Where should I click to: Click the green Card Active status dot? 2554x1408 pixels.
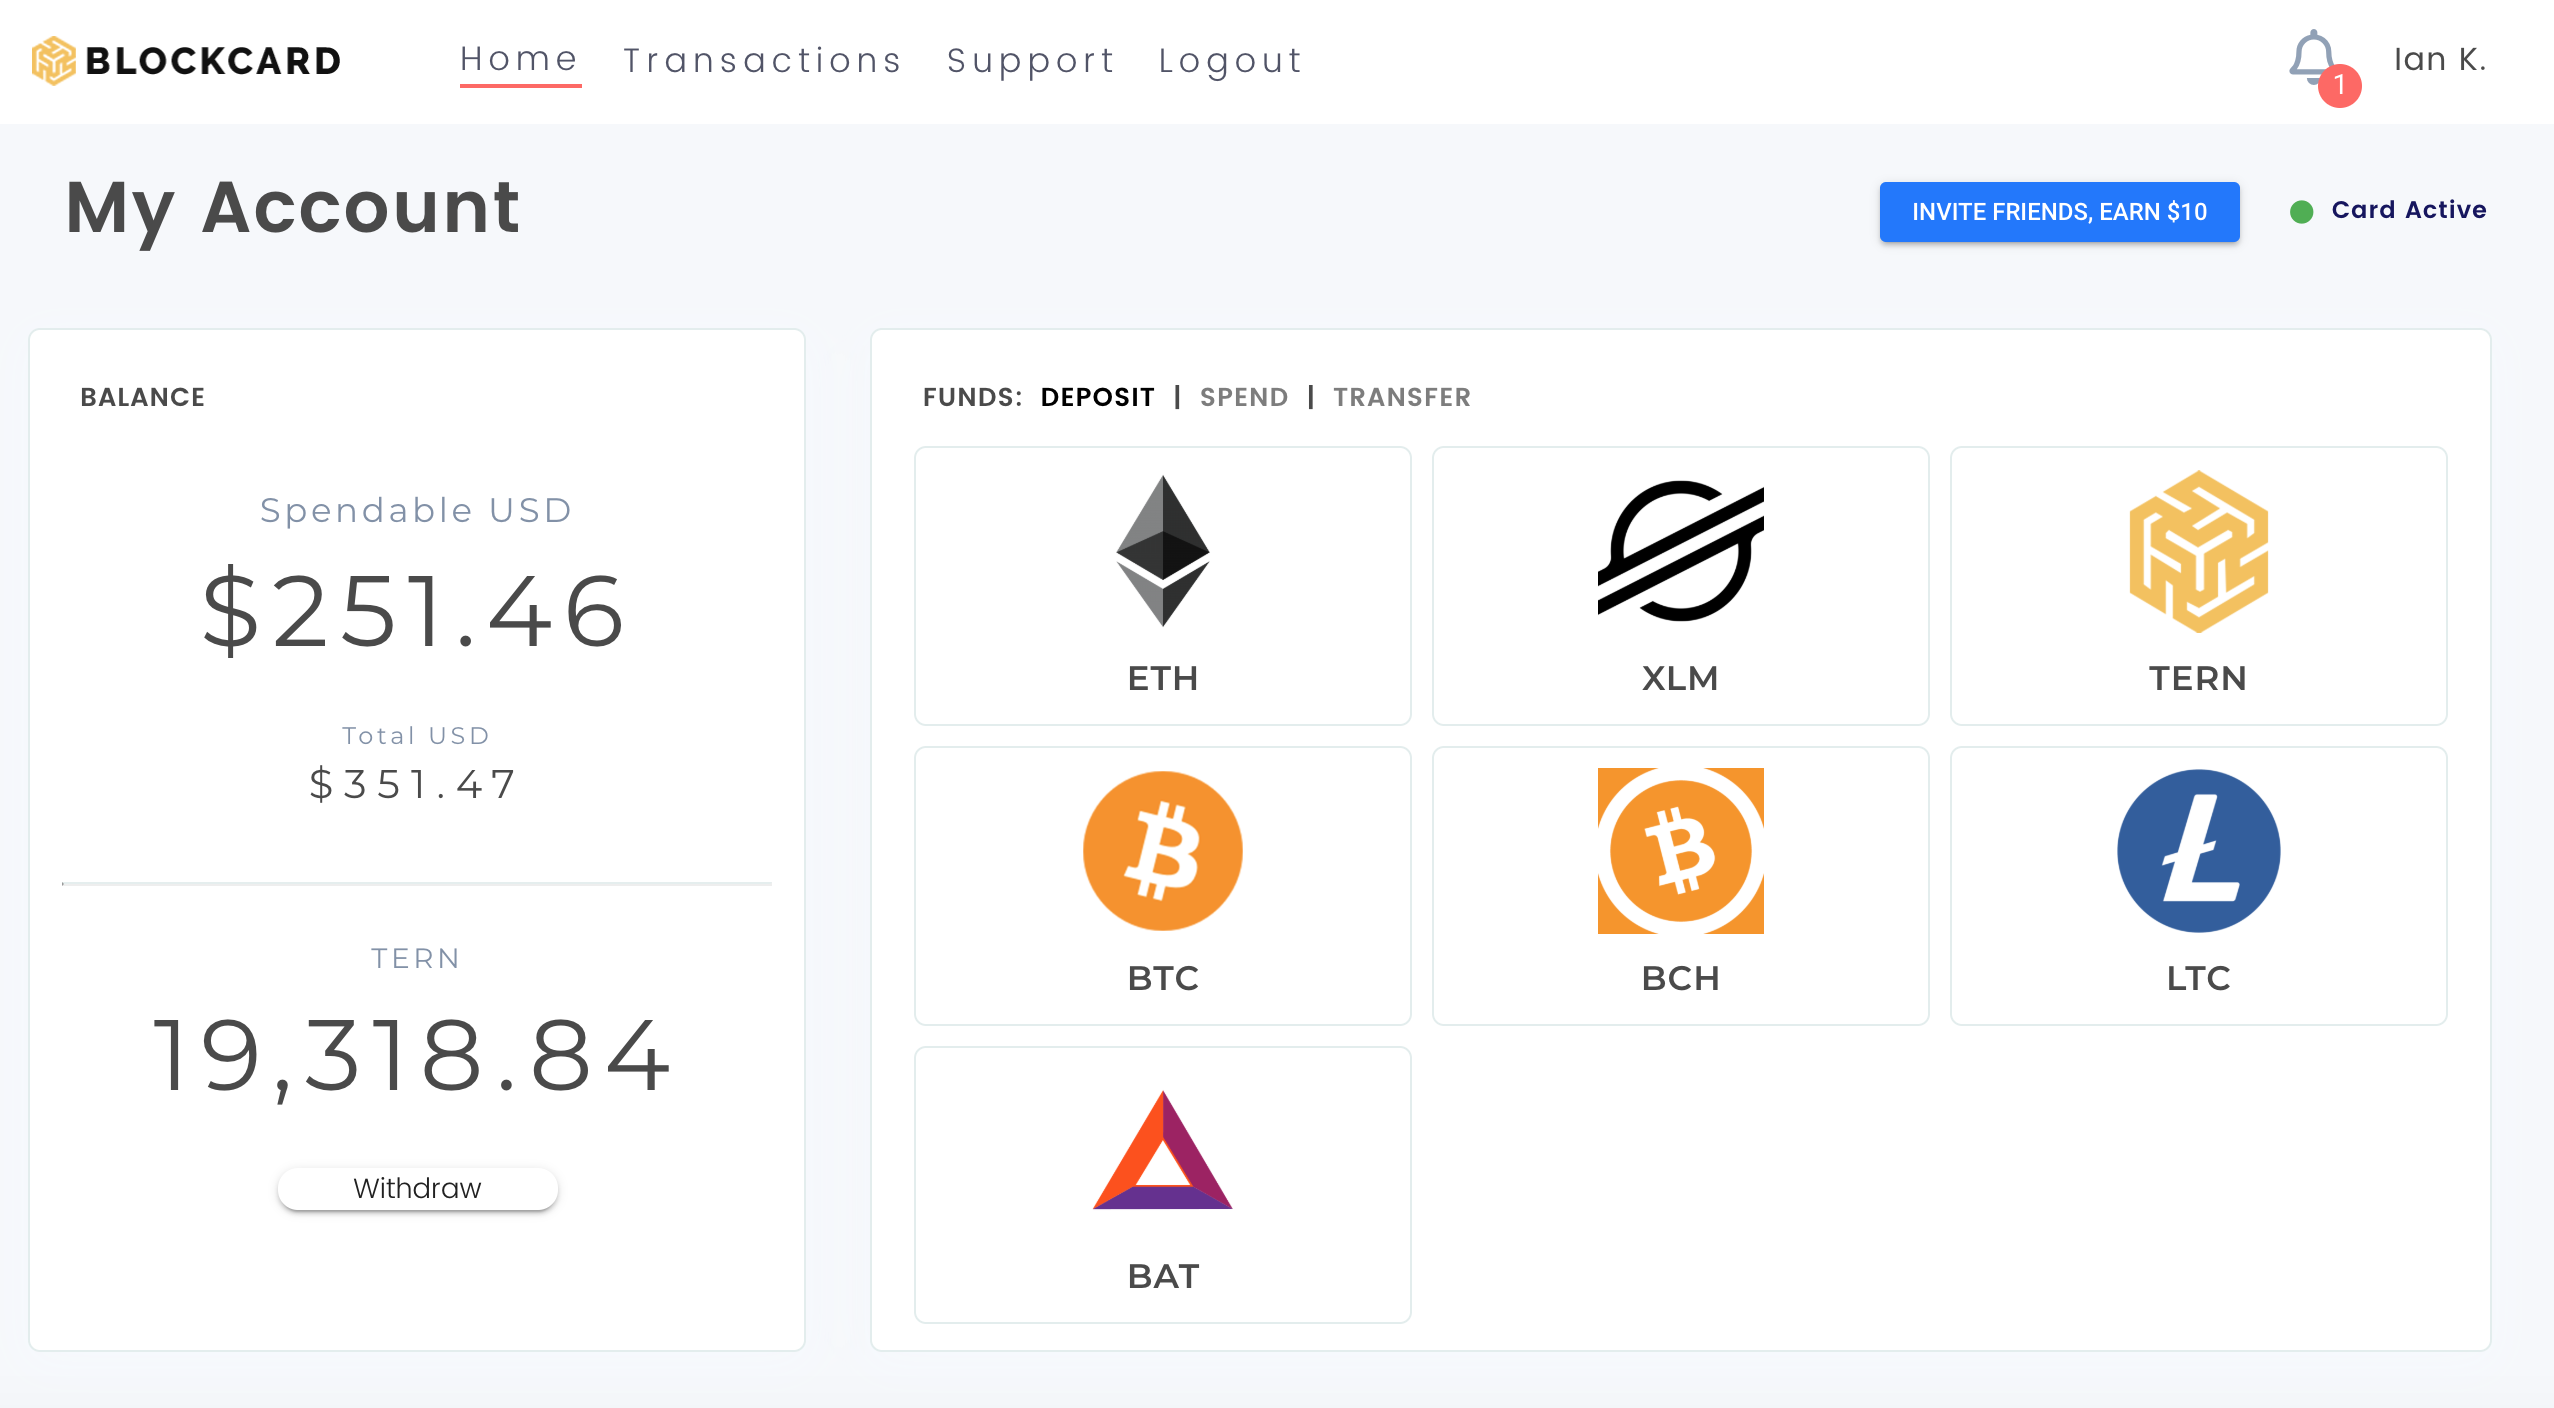click(x=2302, y=210)
